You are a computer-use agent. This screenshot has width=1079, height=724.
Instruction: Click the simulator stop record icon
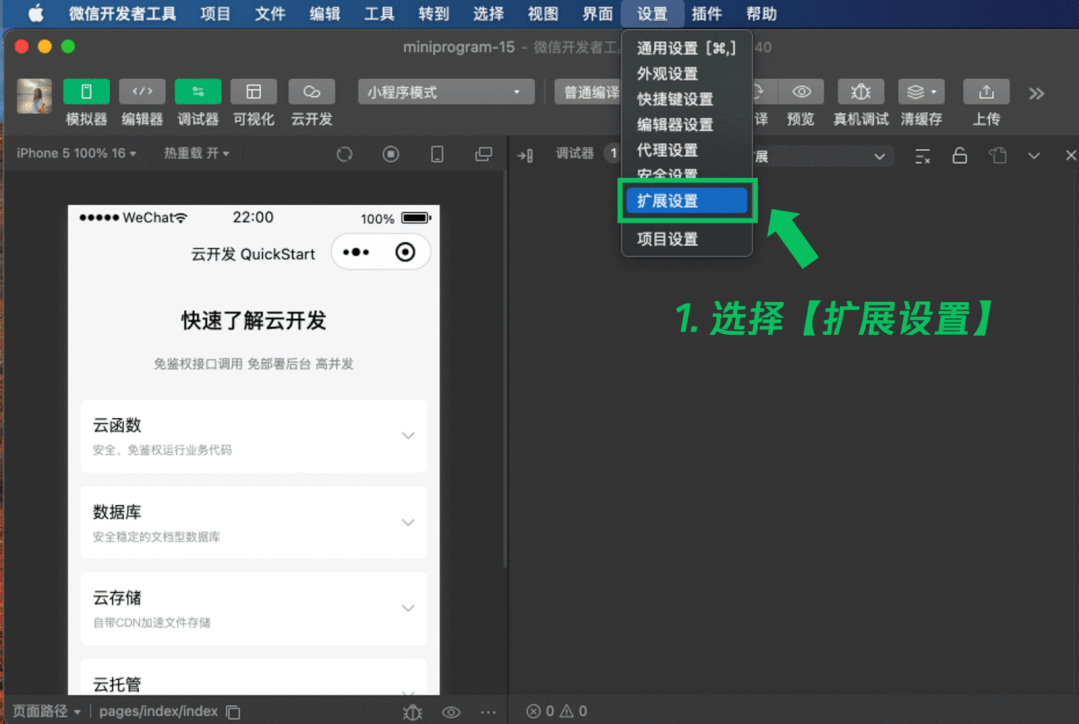(391, 154)
